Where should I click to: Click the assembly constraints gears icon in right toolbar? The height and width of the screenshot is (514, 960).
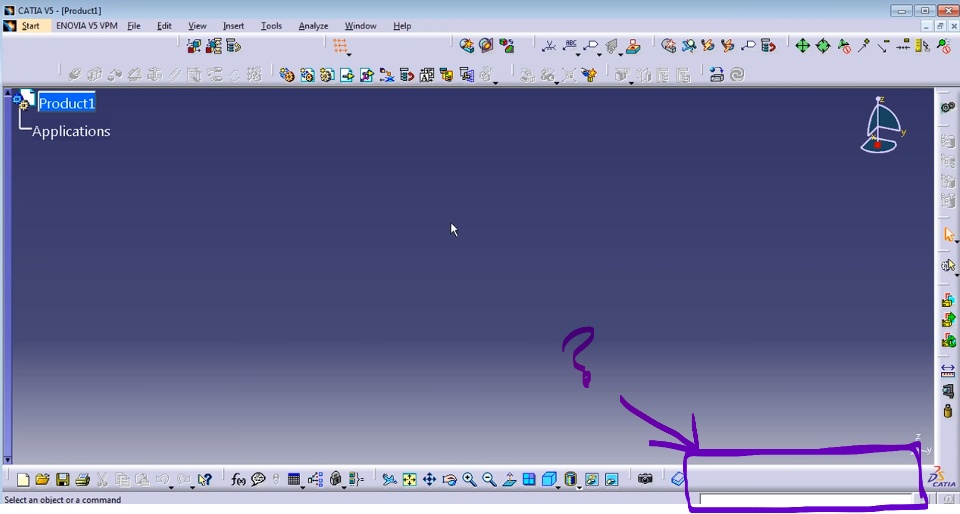948,108
